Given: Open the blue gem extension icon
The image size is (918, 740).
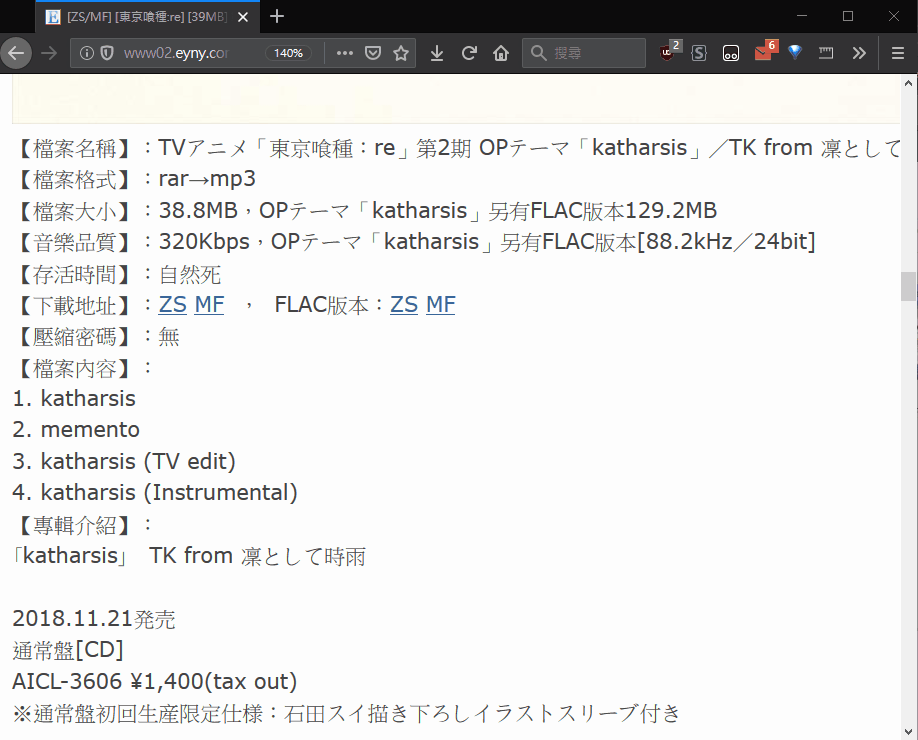Looking at the screenshot, I should tap(794, 53).
